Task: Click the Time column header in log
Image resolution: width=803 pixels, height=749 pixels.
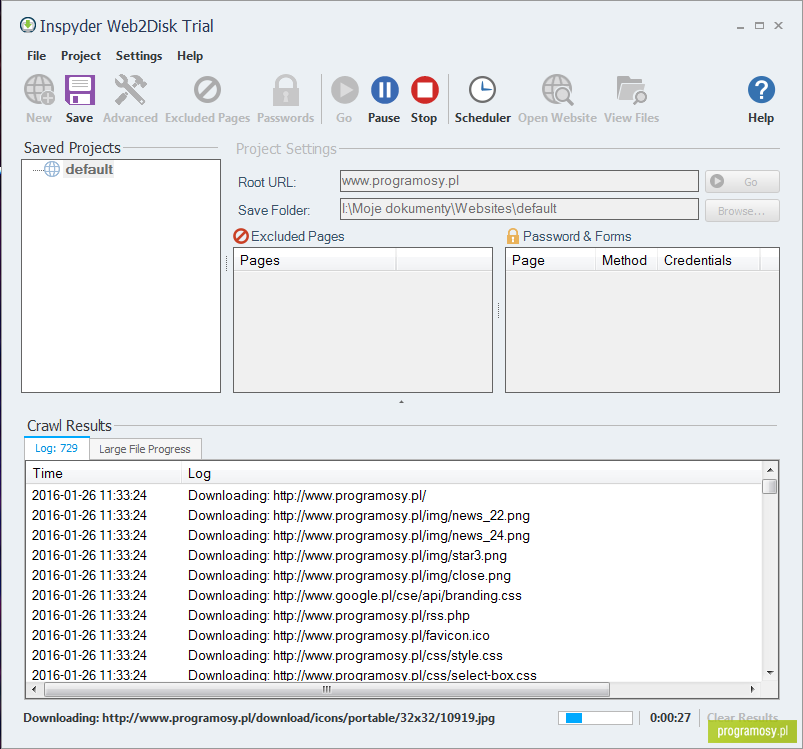Action: tap(103, 473)
